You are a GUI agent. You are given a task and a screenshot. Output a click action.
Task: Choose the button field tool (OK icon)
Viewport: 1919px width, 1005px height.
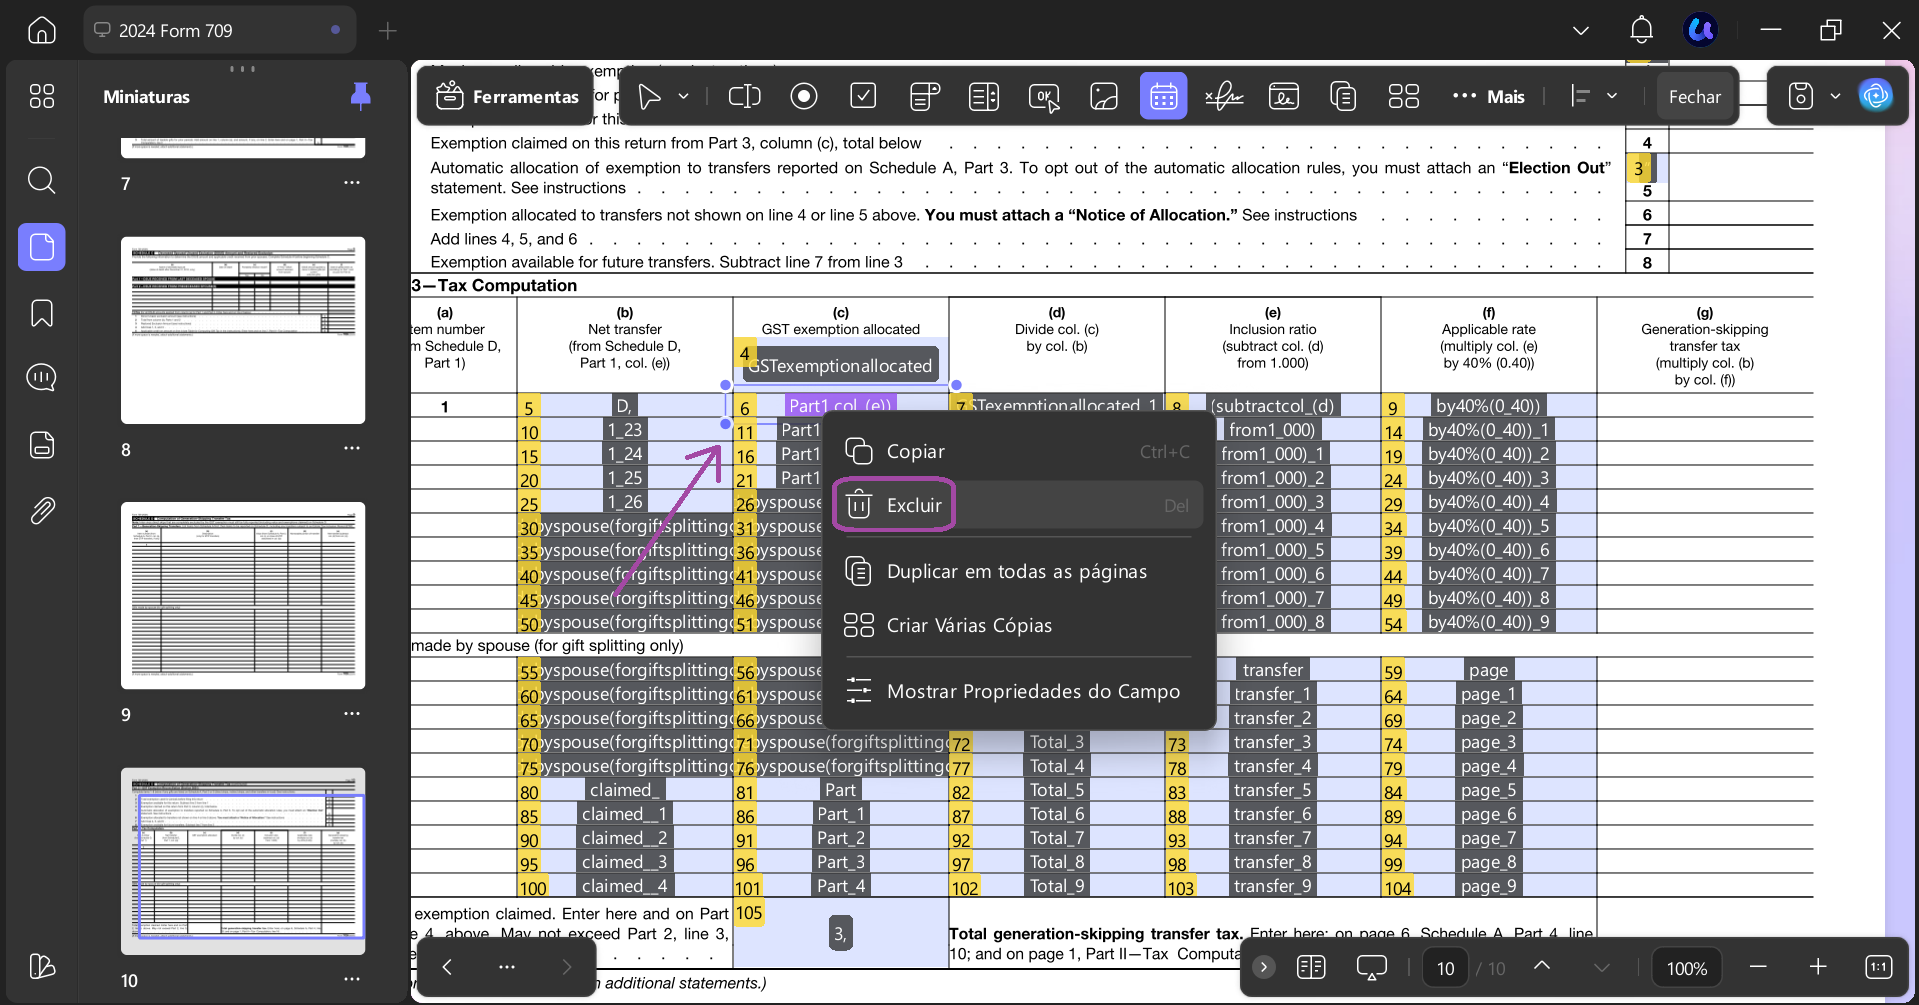tap(1044, 96)
